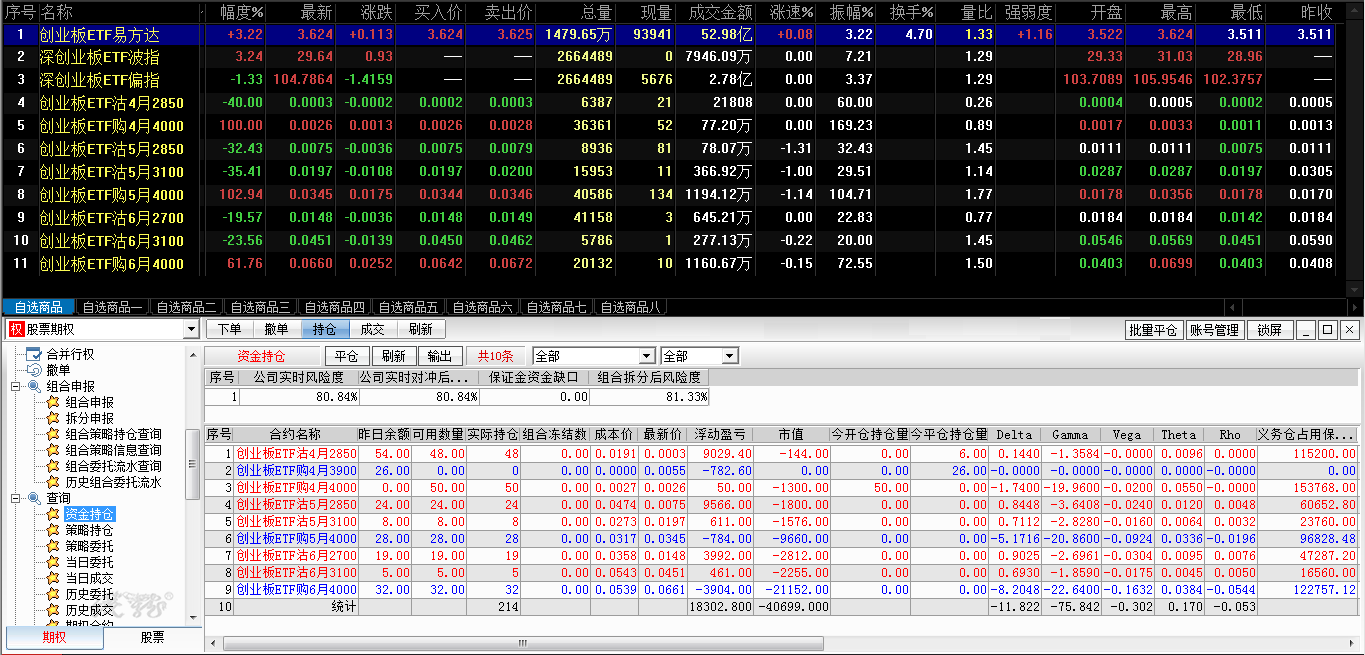Click the star icon next to 拆分申报
Screen dimensions: 1365x655
pyautogui.click(x=53, y=418)
